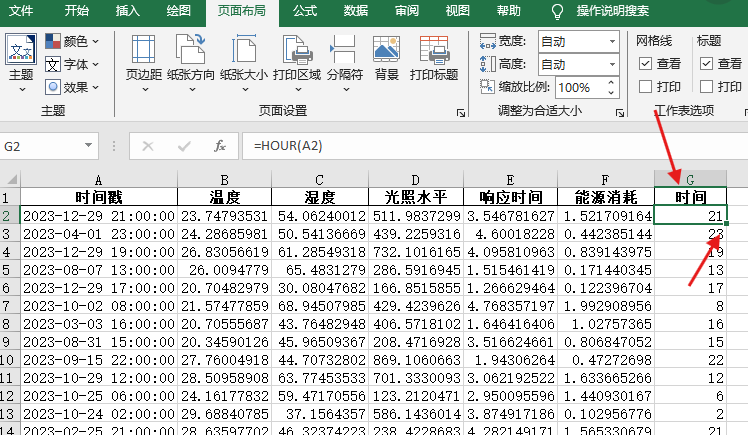Screen dimensions: 748x435
Task: Open the 高度 自动 dropdown
Action: pyautogui.click(x=612, y=64)
